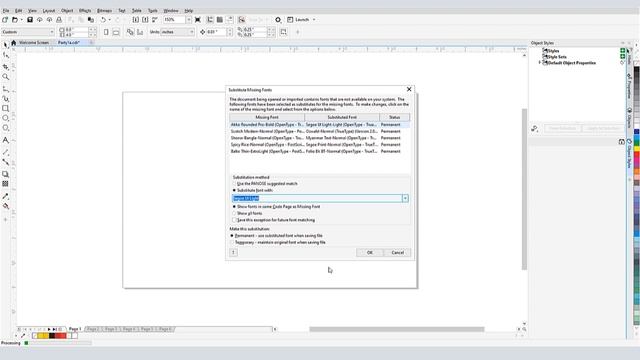
Task: Click Cancel in Substitute Missing Fonts dialog
Action: click(x=398, y=253)
